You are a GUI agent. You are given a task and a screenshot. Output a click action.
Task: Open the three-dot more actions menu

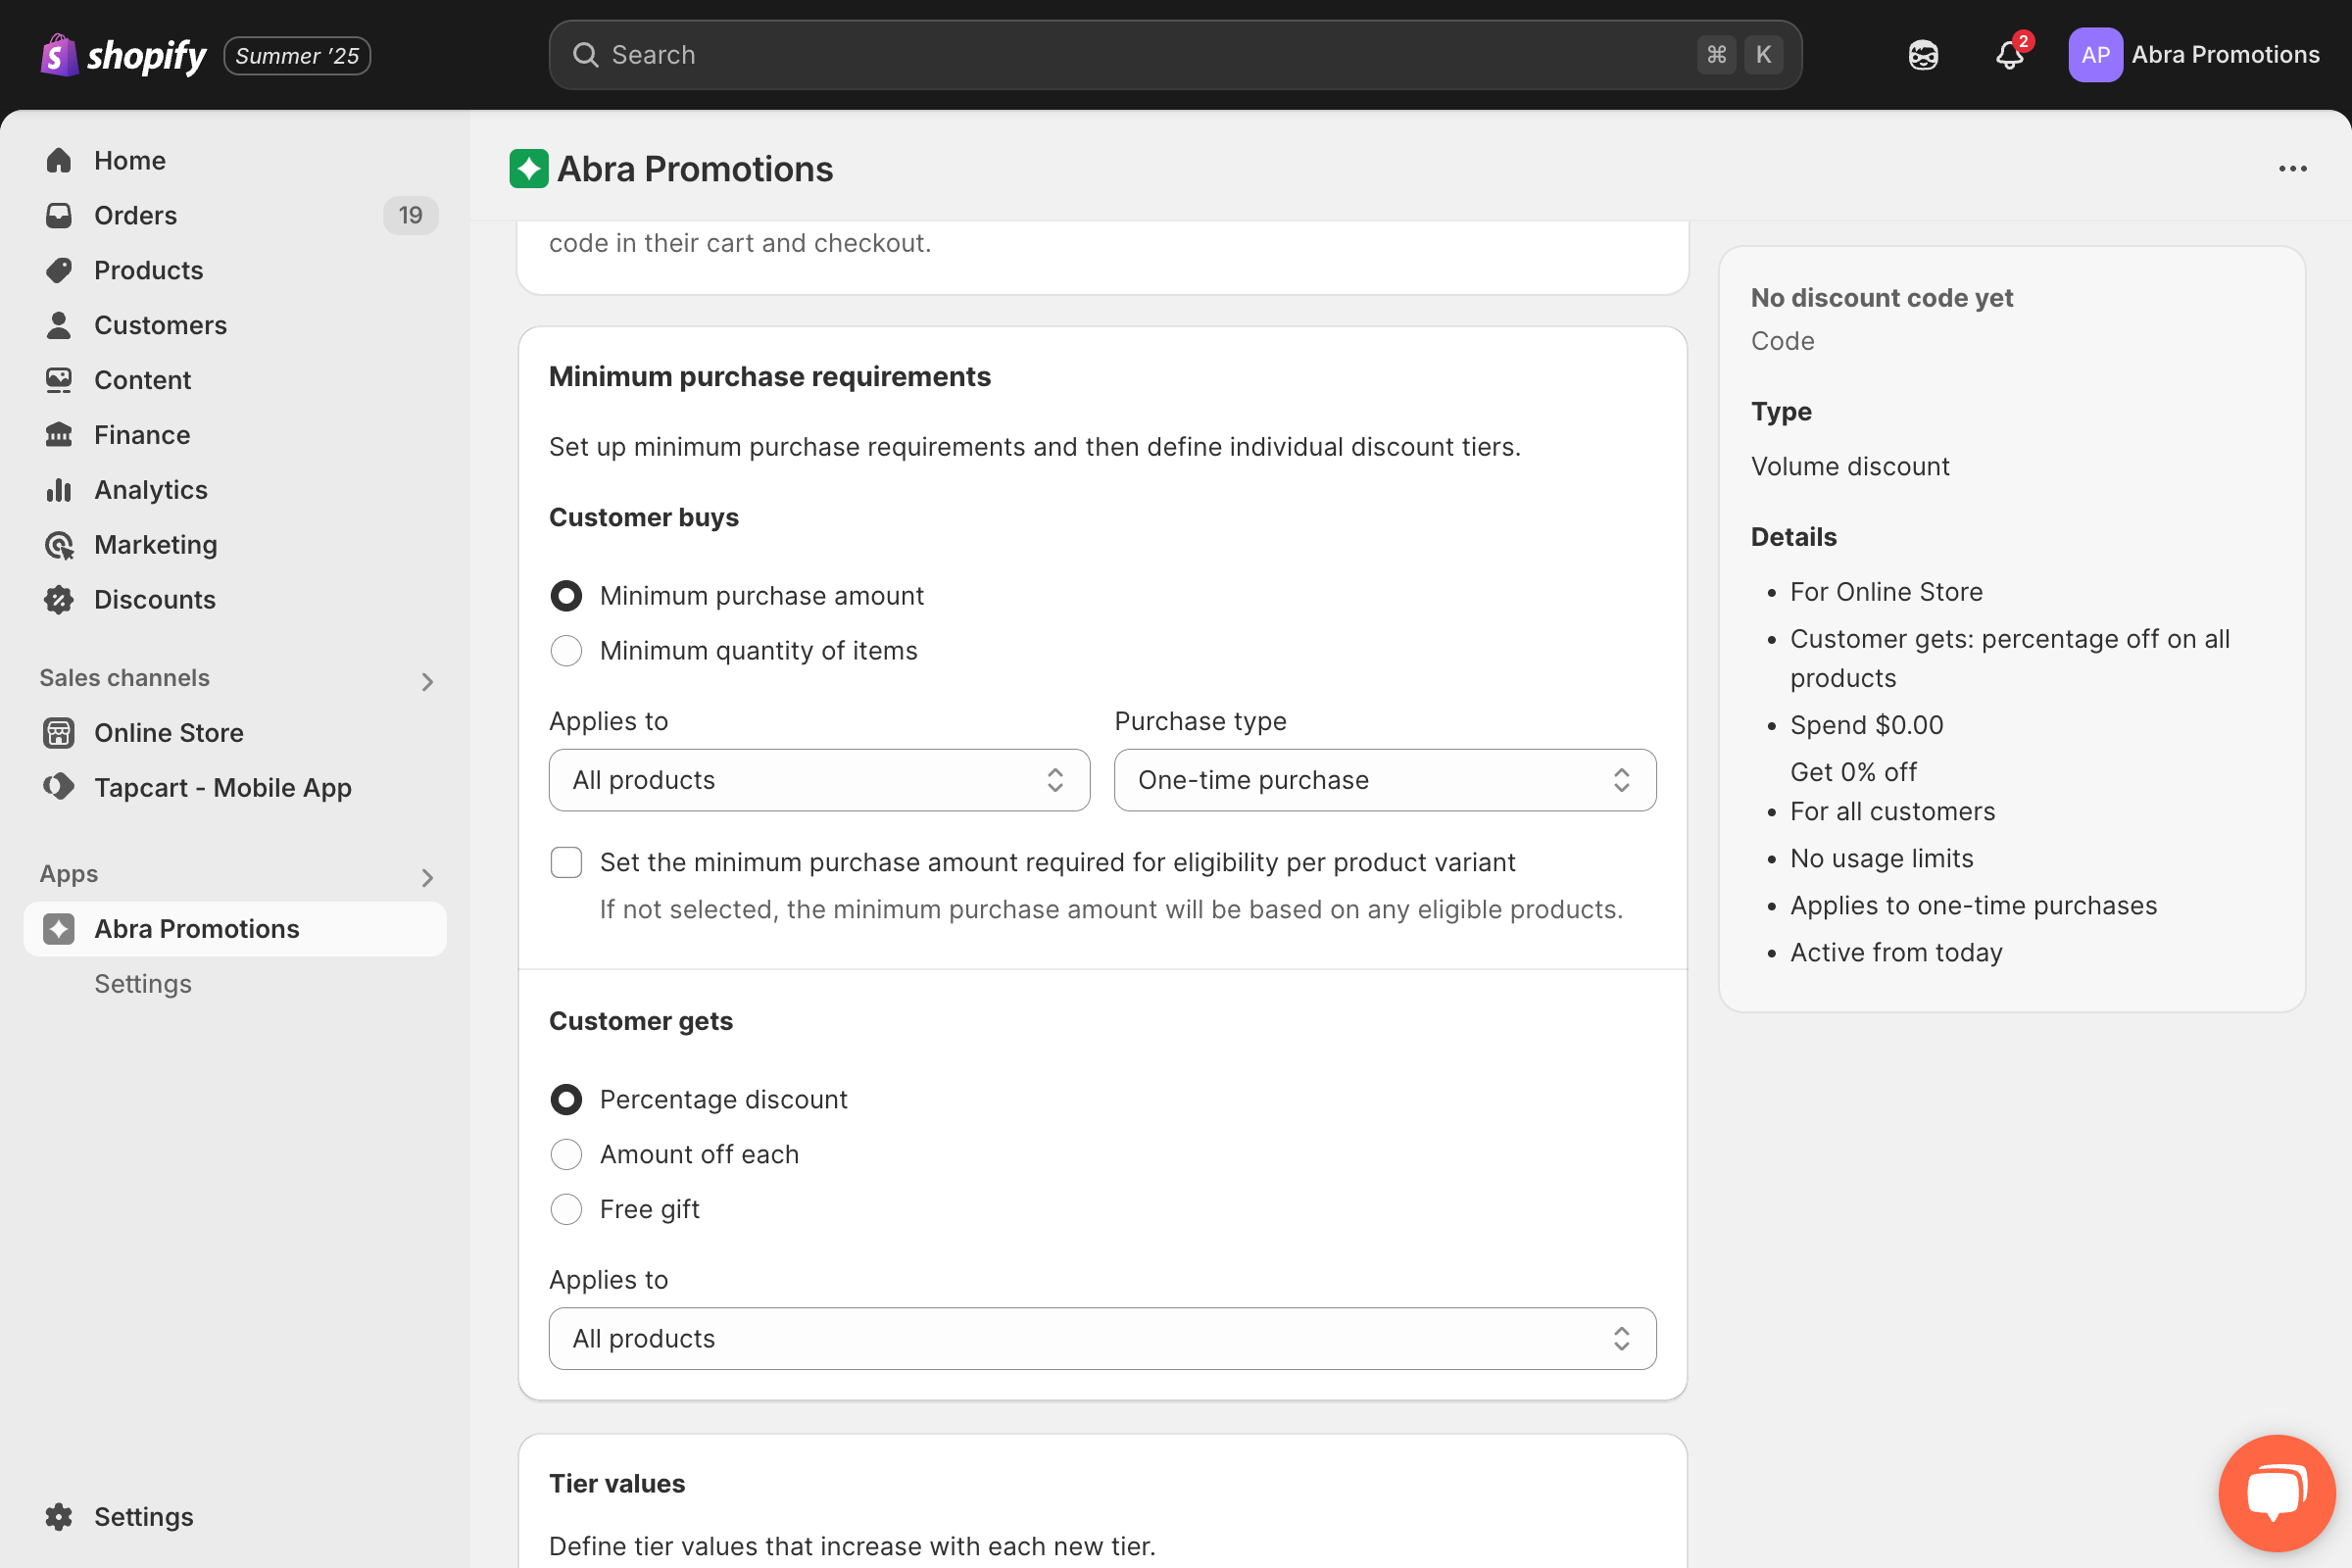(x=2292, y=169)
